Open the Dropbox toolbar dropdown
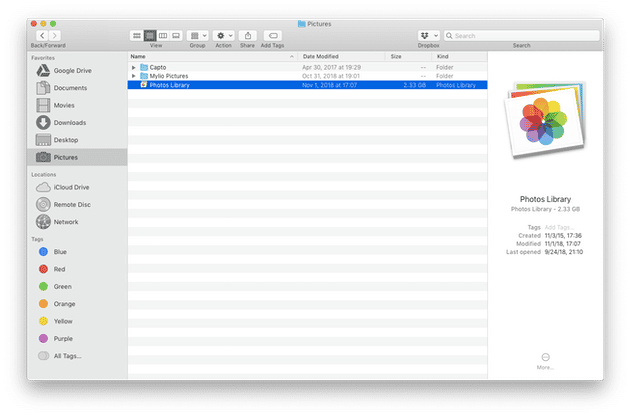The width and height of the screenshot is (630, 416). point(428,35)
